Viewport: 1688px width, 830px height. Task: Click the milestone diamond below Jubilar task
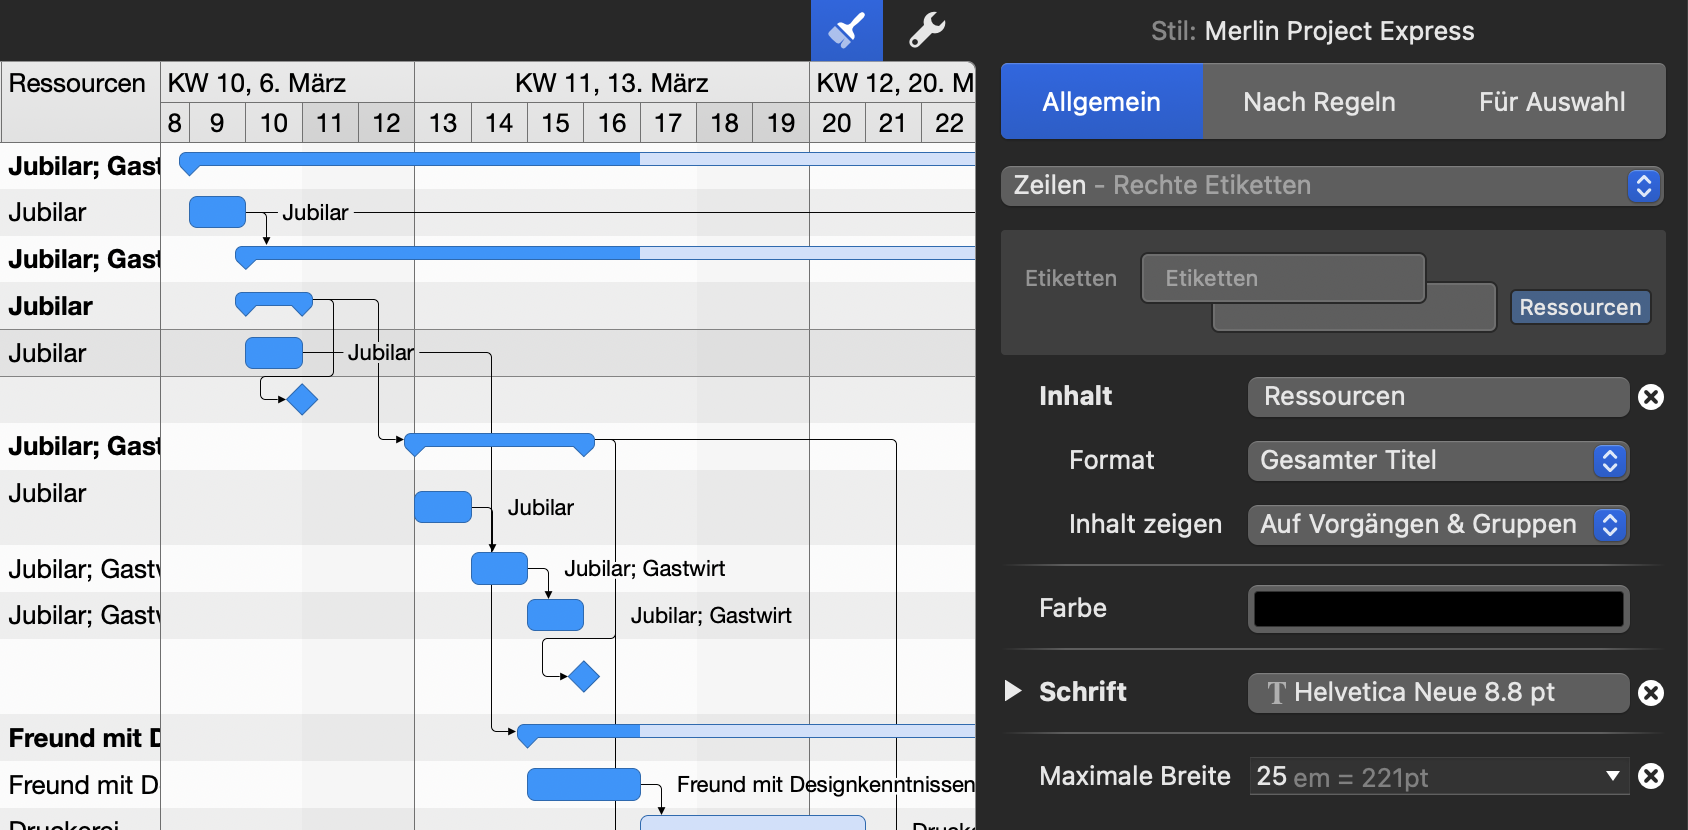[302, 400]
